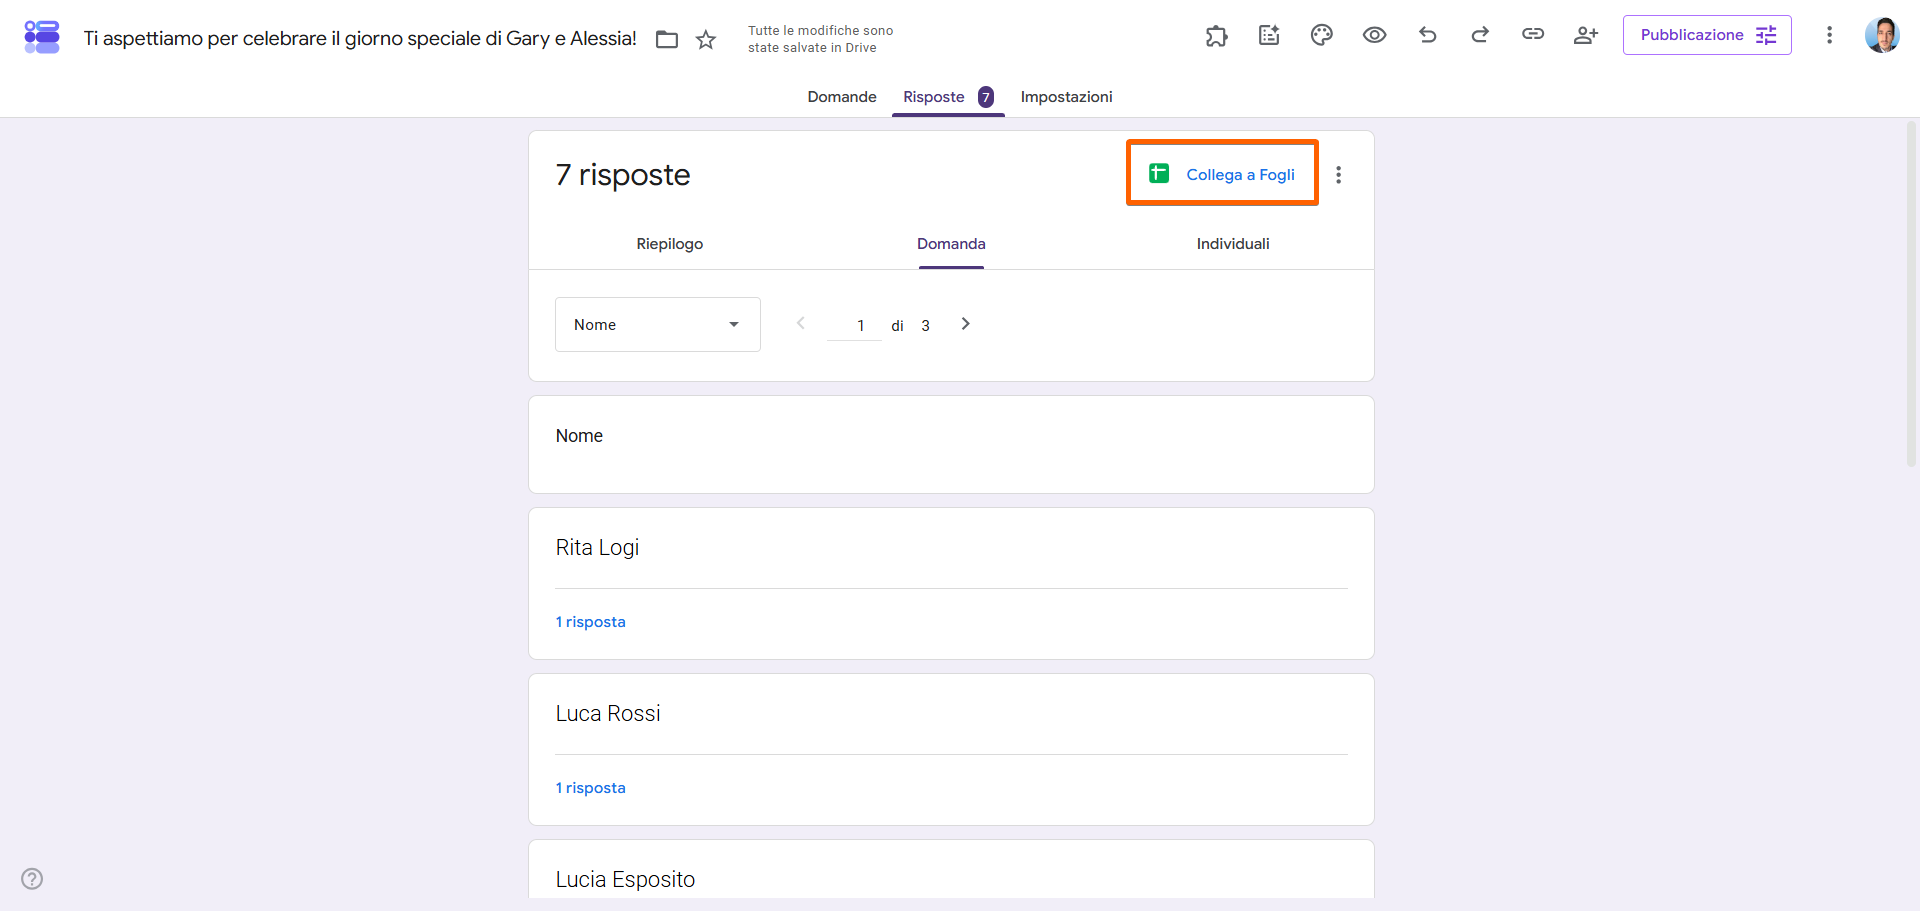This screenshot has width=1920, height=911.
Task: Add collaborators icon
Action: tap(1586, 35)
